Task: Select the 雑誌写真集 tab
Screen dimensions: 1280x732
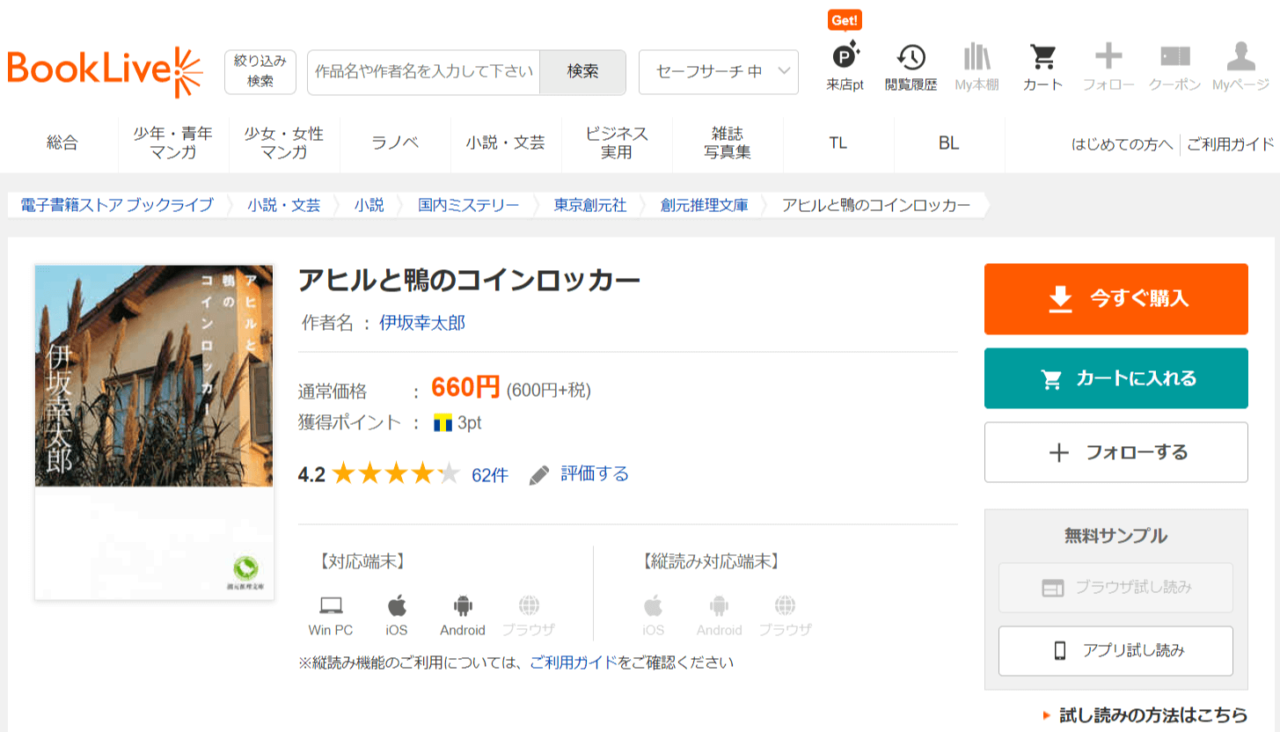Action: click(727, 143)
